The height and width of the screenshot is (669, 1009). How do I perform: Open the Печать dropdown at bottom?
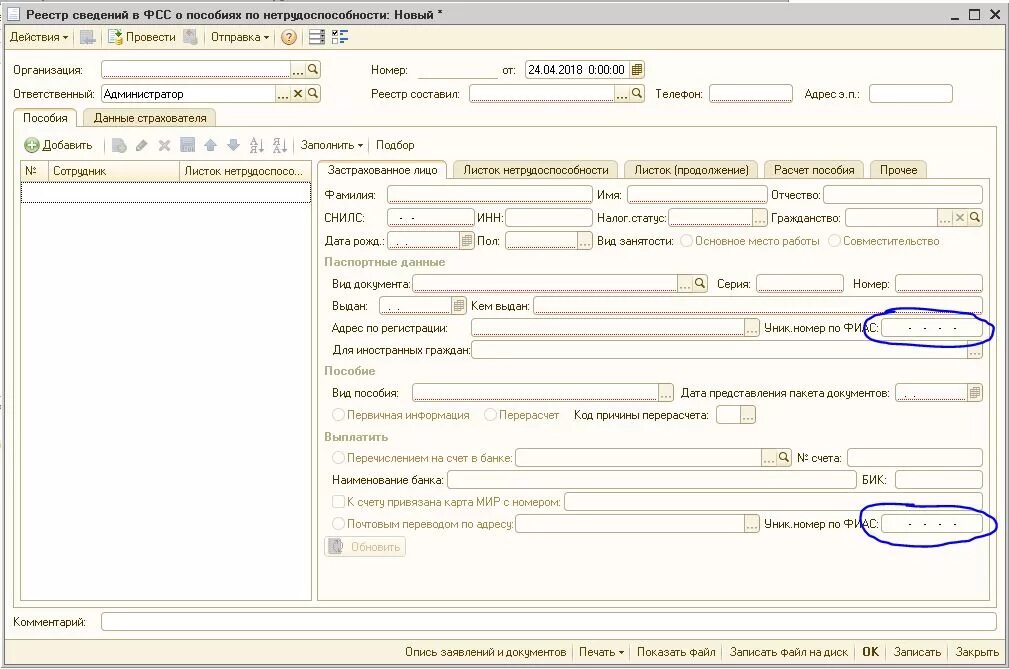pos(601,652)
